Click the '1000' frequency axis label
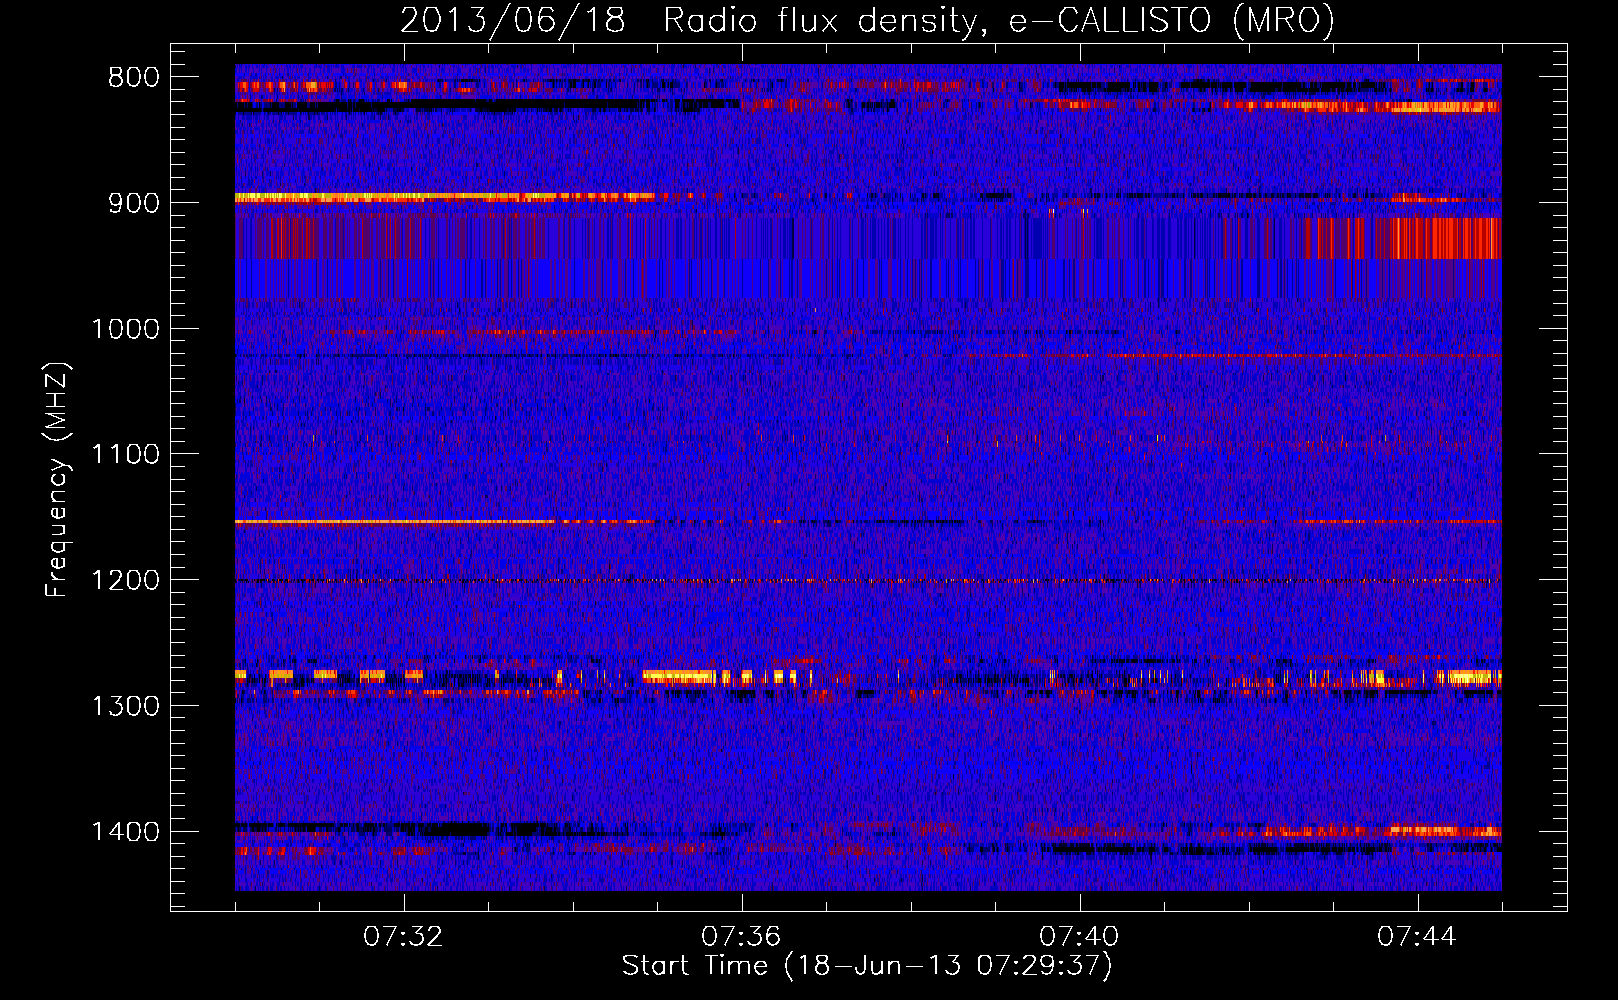This screenshot has width=1618, height=1000. [x=125, y=329]
